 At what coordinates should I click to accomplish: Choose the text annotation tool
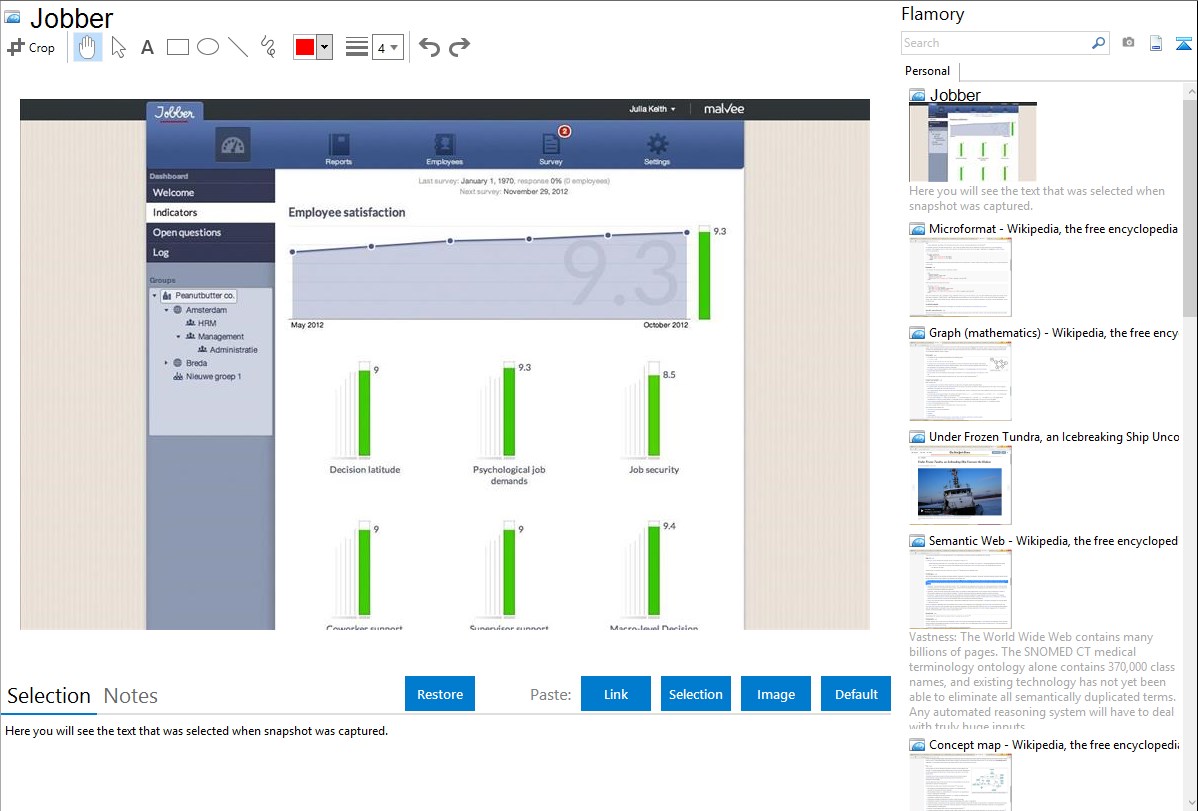(147, 47)
